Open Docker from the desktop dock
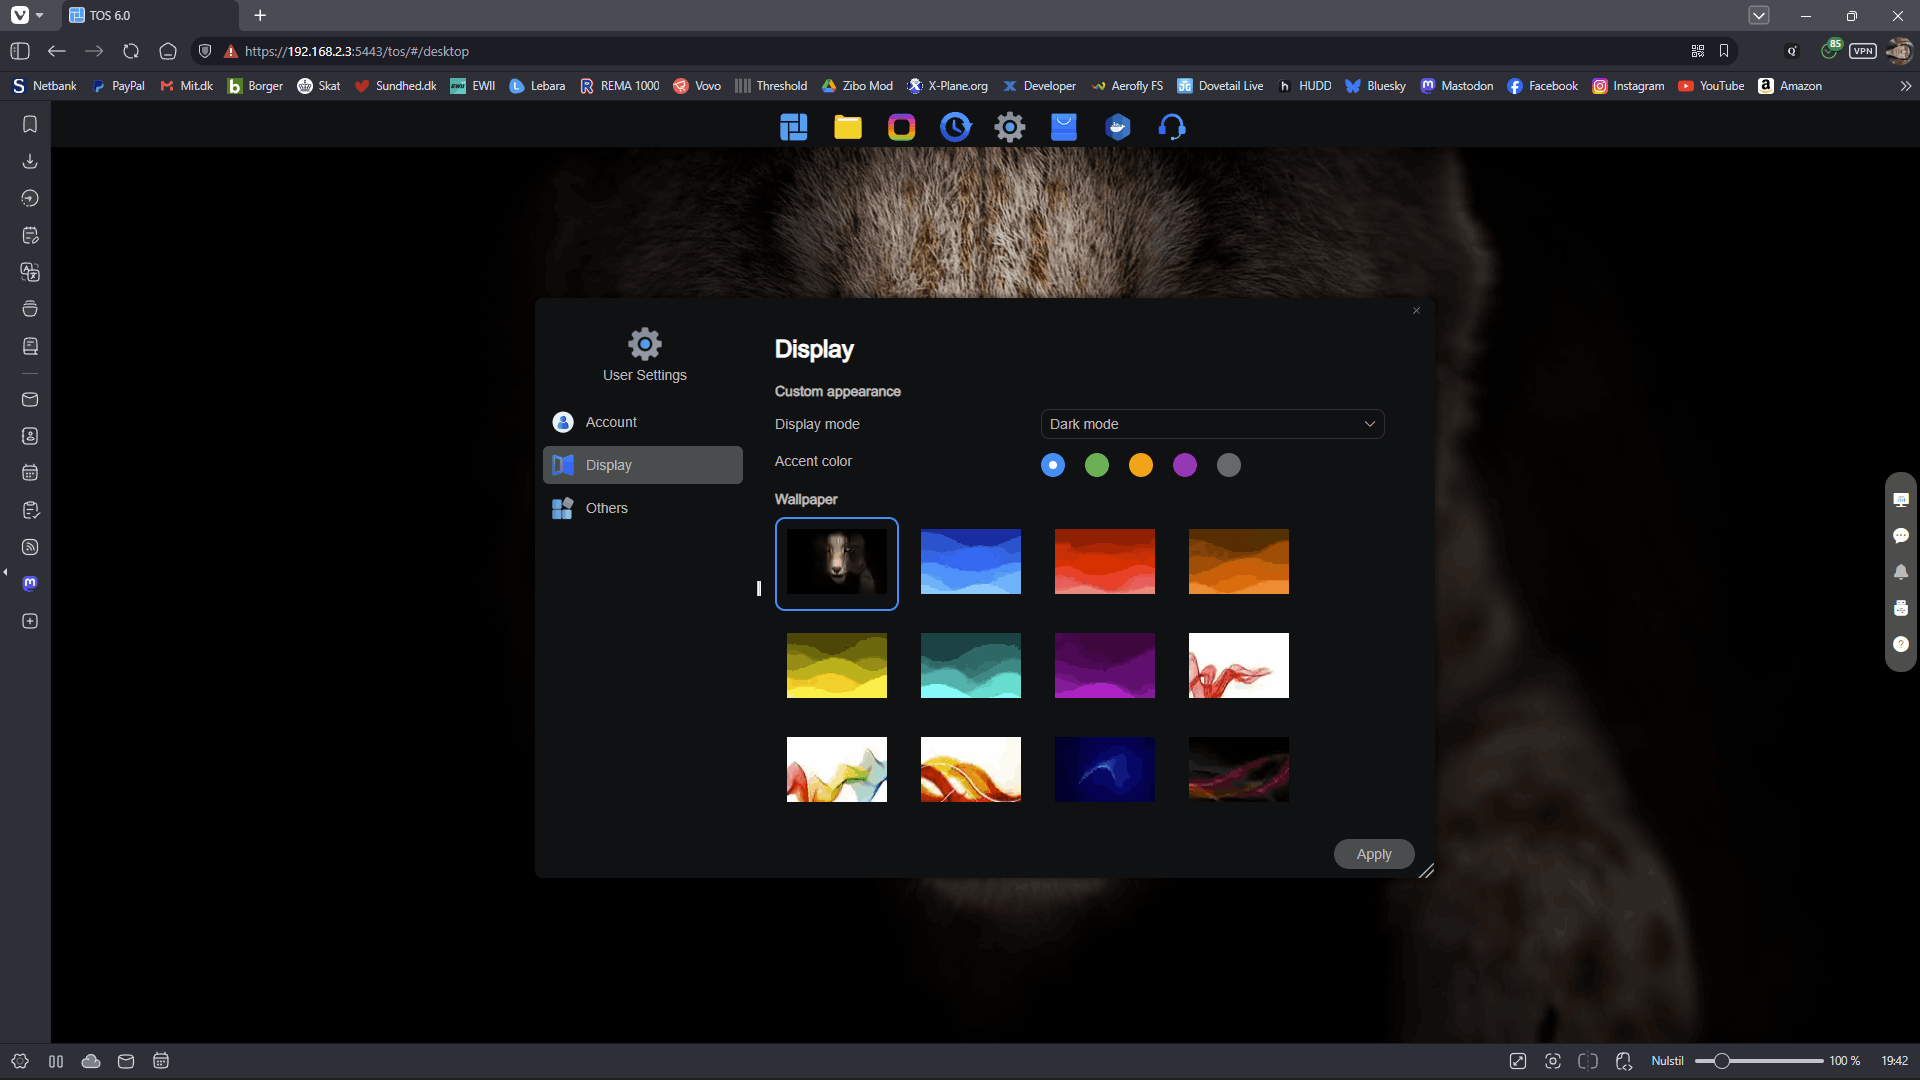This screenshot has width=1920, height=1080. [1118, 127]
